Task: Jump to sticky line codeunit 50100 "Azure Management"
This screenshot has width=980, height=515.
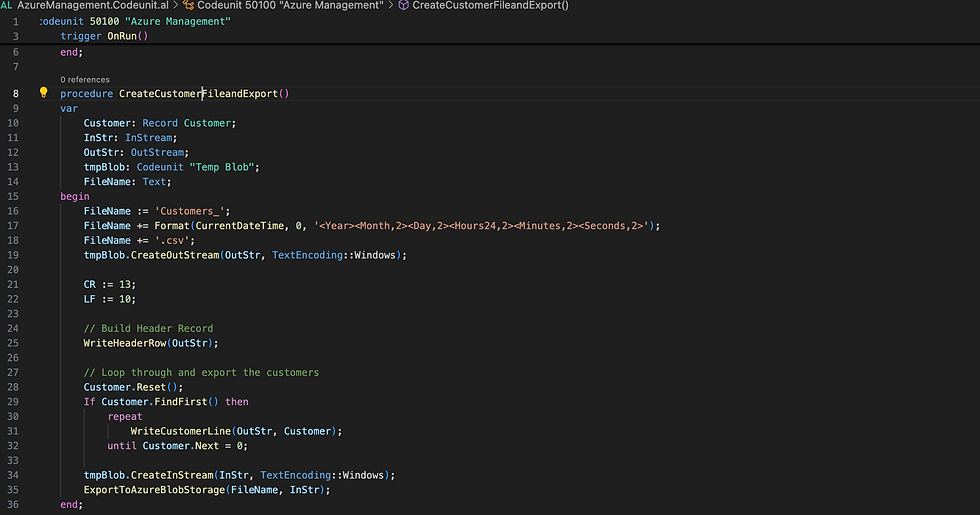Action: [x=135, y=21]
